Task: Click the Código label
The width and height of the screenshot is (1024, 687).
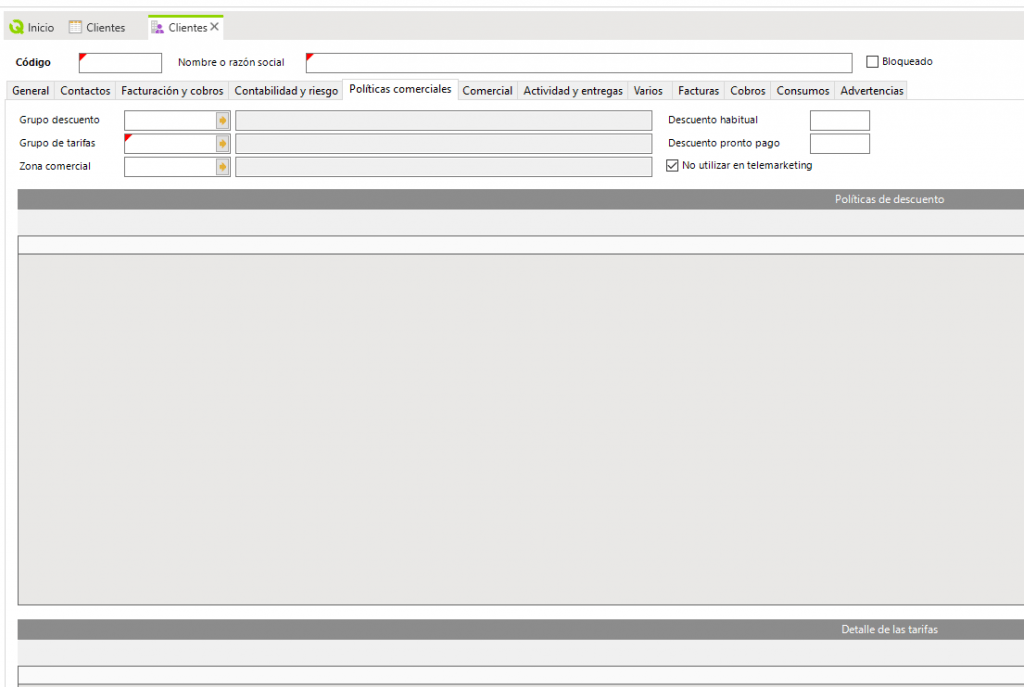Action: pyautogui.click(x=33, y=63)
